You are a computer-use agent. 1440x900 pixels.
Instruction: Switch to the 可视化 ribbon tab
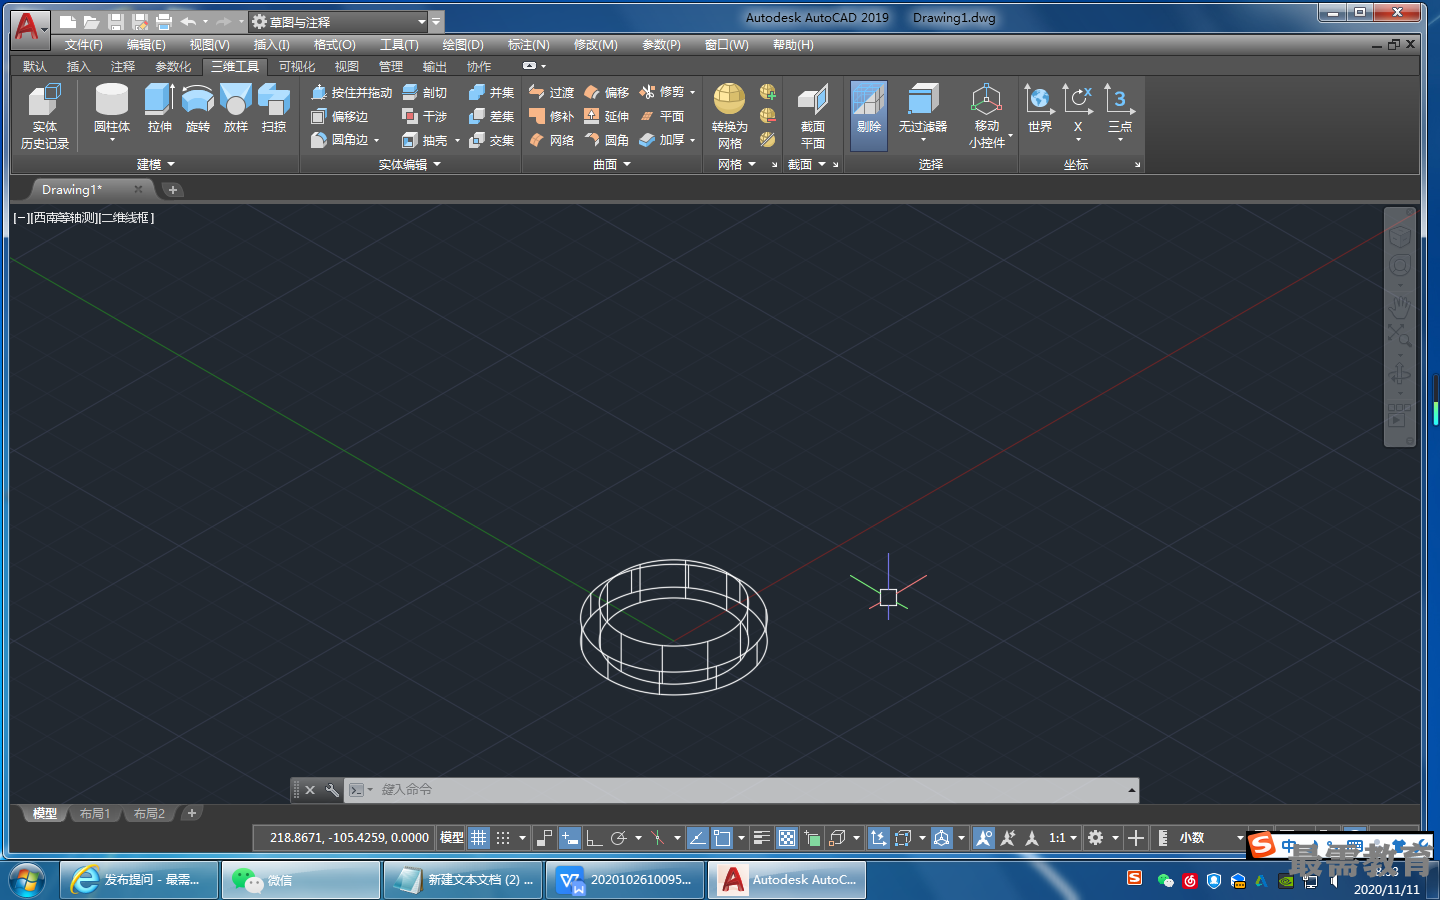[297, 66]
